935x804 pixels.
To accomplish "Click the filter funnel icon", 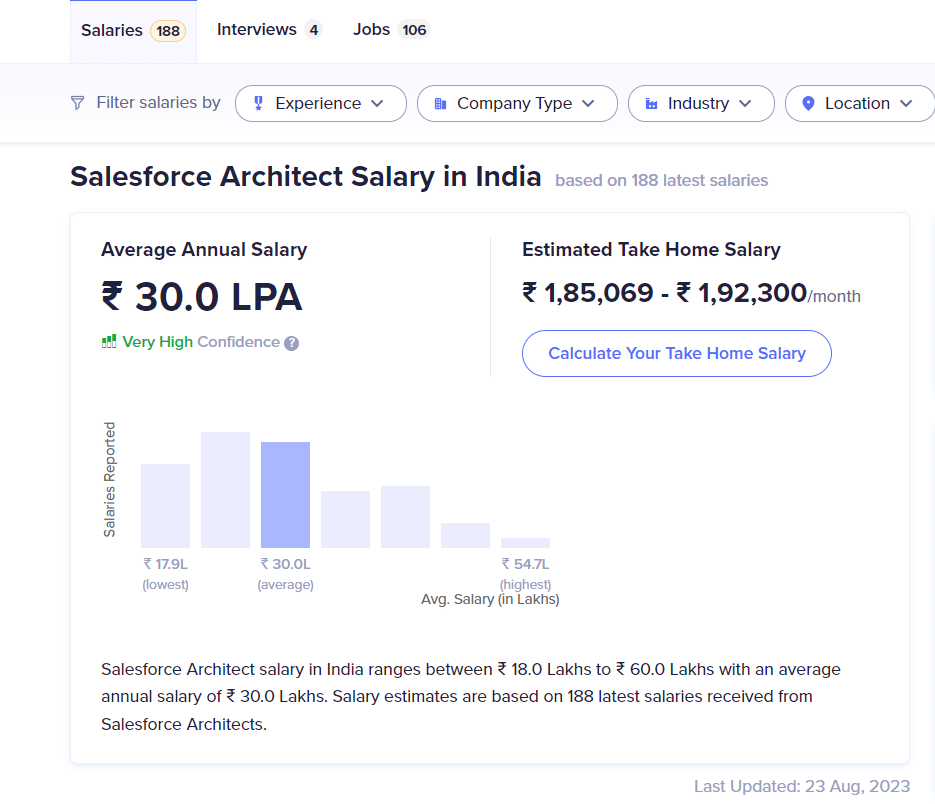I will tap(77, 102).
